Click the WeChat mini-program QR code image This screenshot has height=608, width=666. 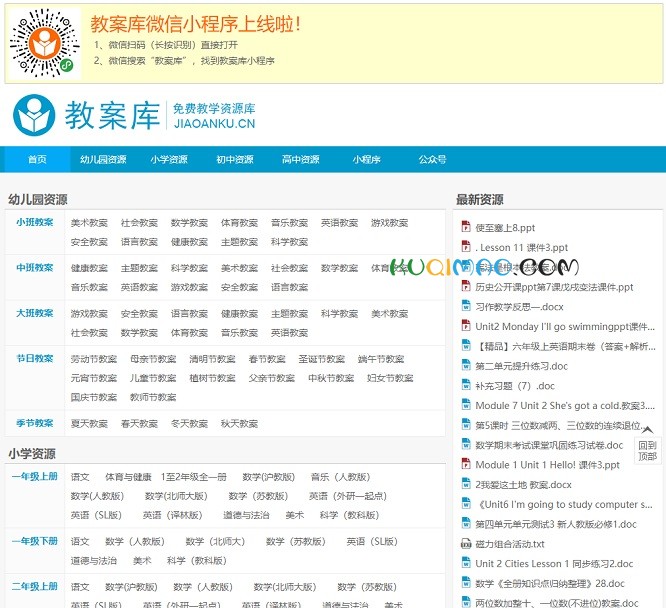44,44
